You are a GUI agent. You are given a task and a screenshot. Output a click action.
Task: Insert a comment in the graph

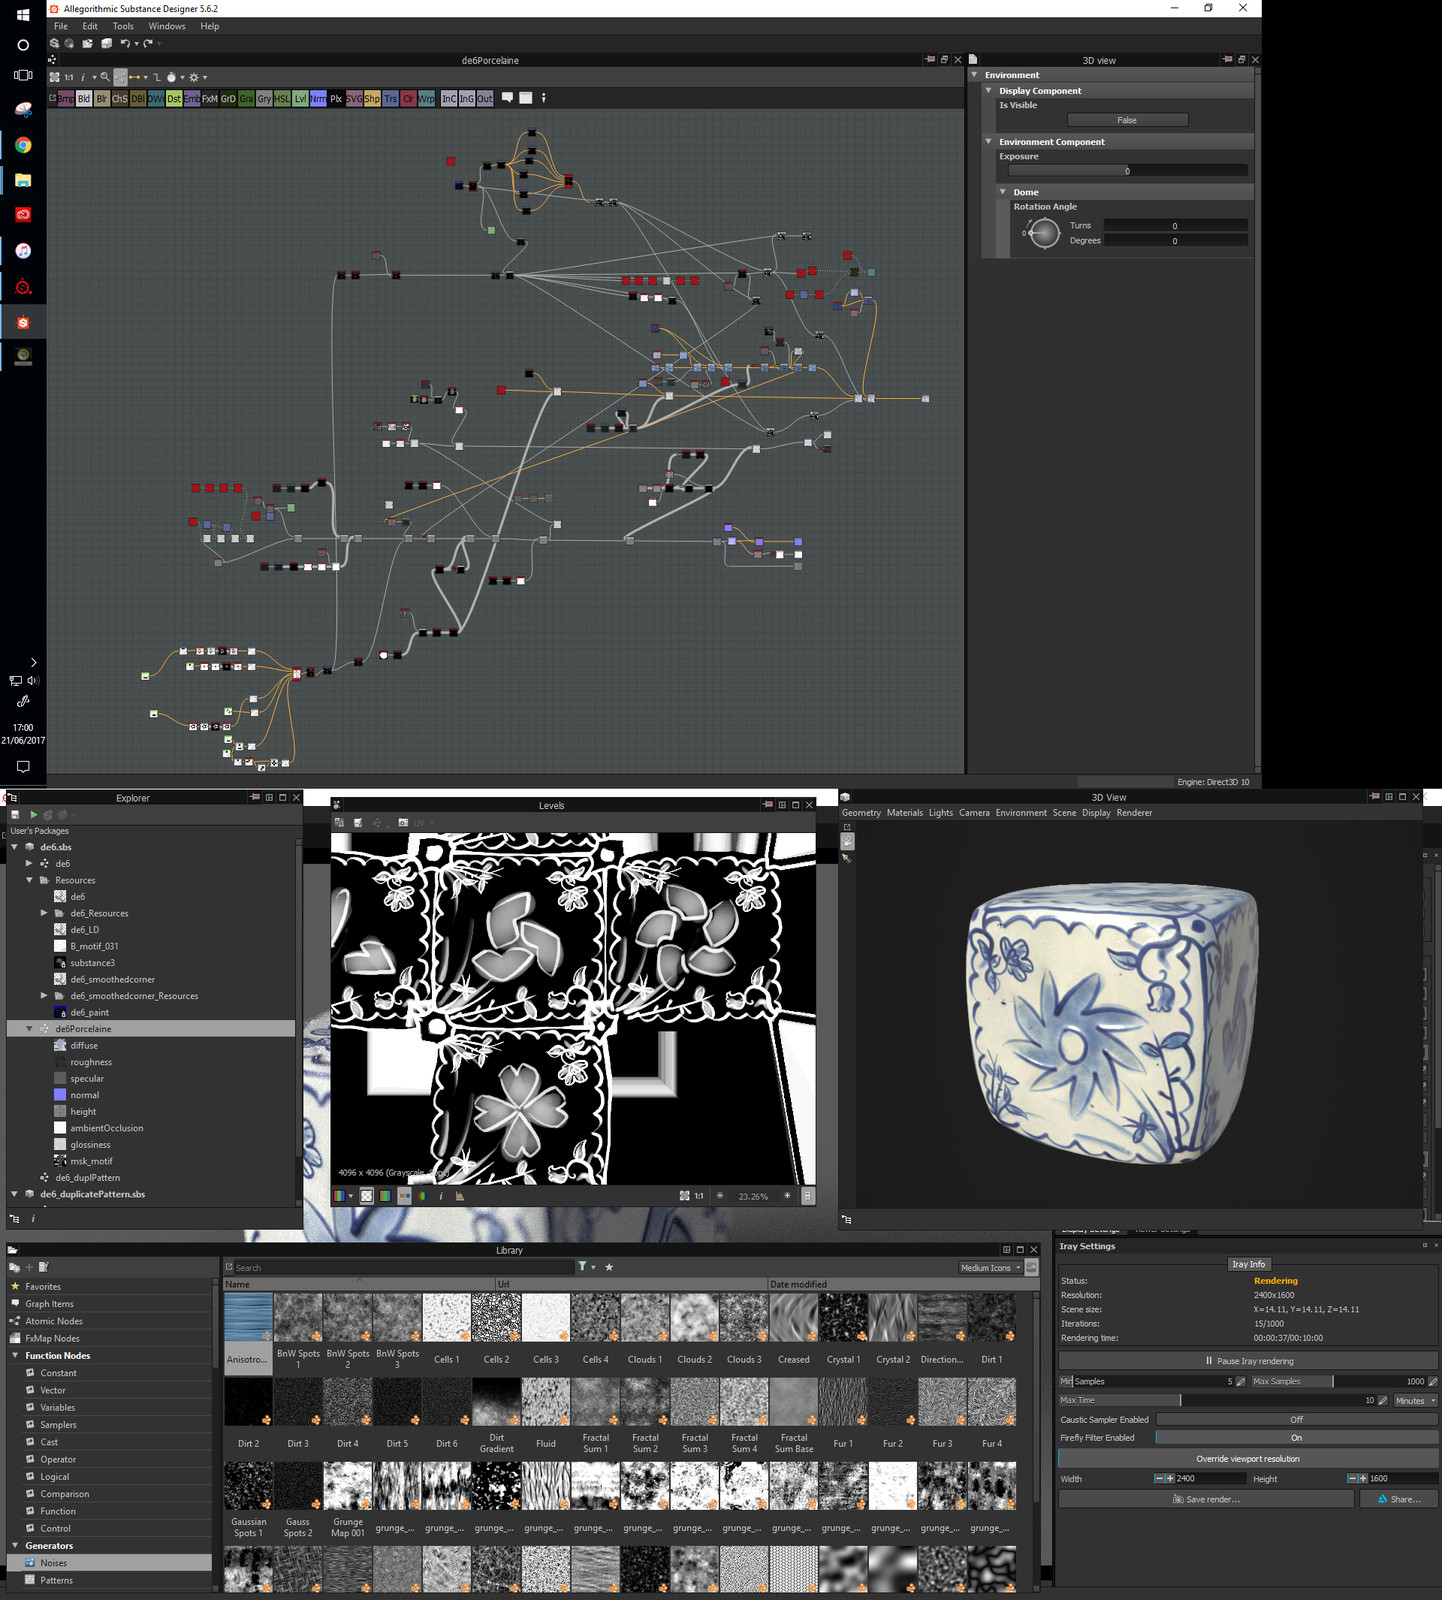pos(507,98)
